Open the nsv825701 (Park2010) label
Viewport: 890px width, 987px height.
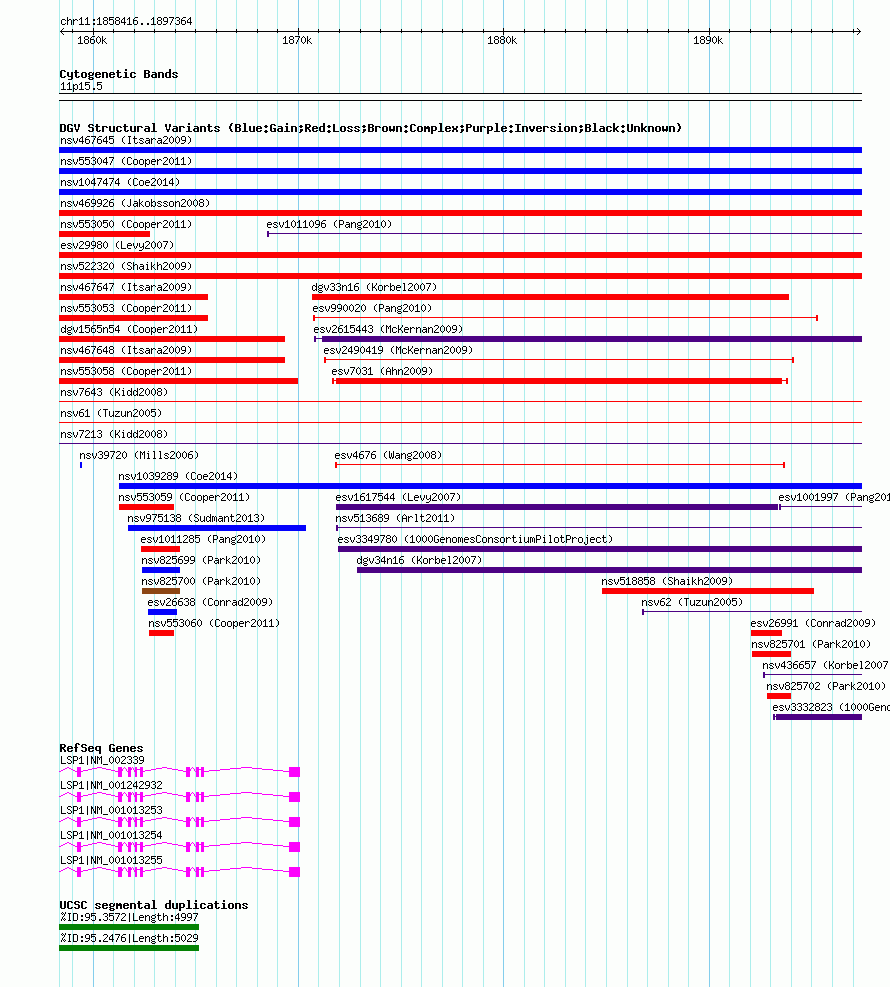click(x=811, y=644)
